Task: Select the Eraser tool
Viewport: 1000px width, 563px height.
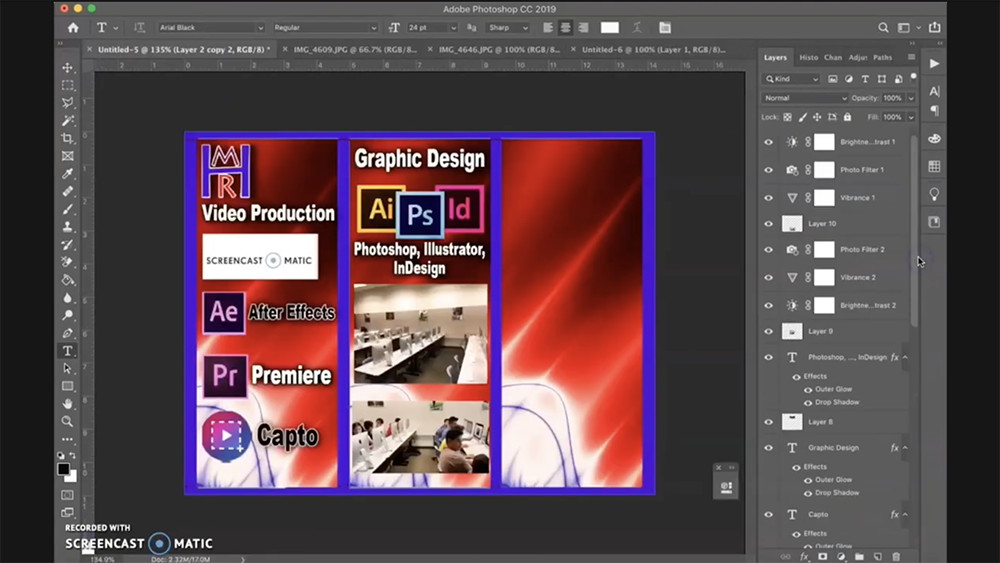Action: coord(68,262)
